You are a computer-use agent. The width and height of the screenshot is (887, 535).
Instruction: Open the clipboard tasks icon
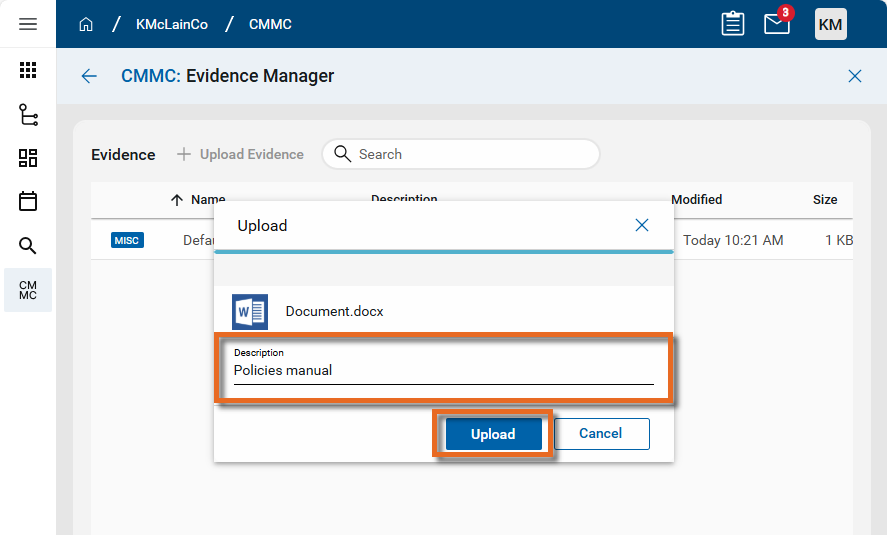pyautogui.click(x=733, y=24)
